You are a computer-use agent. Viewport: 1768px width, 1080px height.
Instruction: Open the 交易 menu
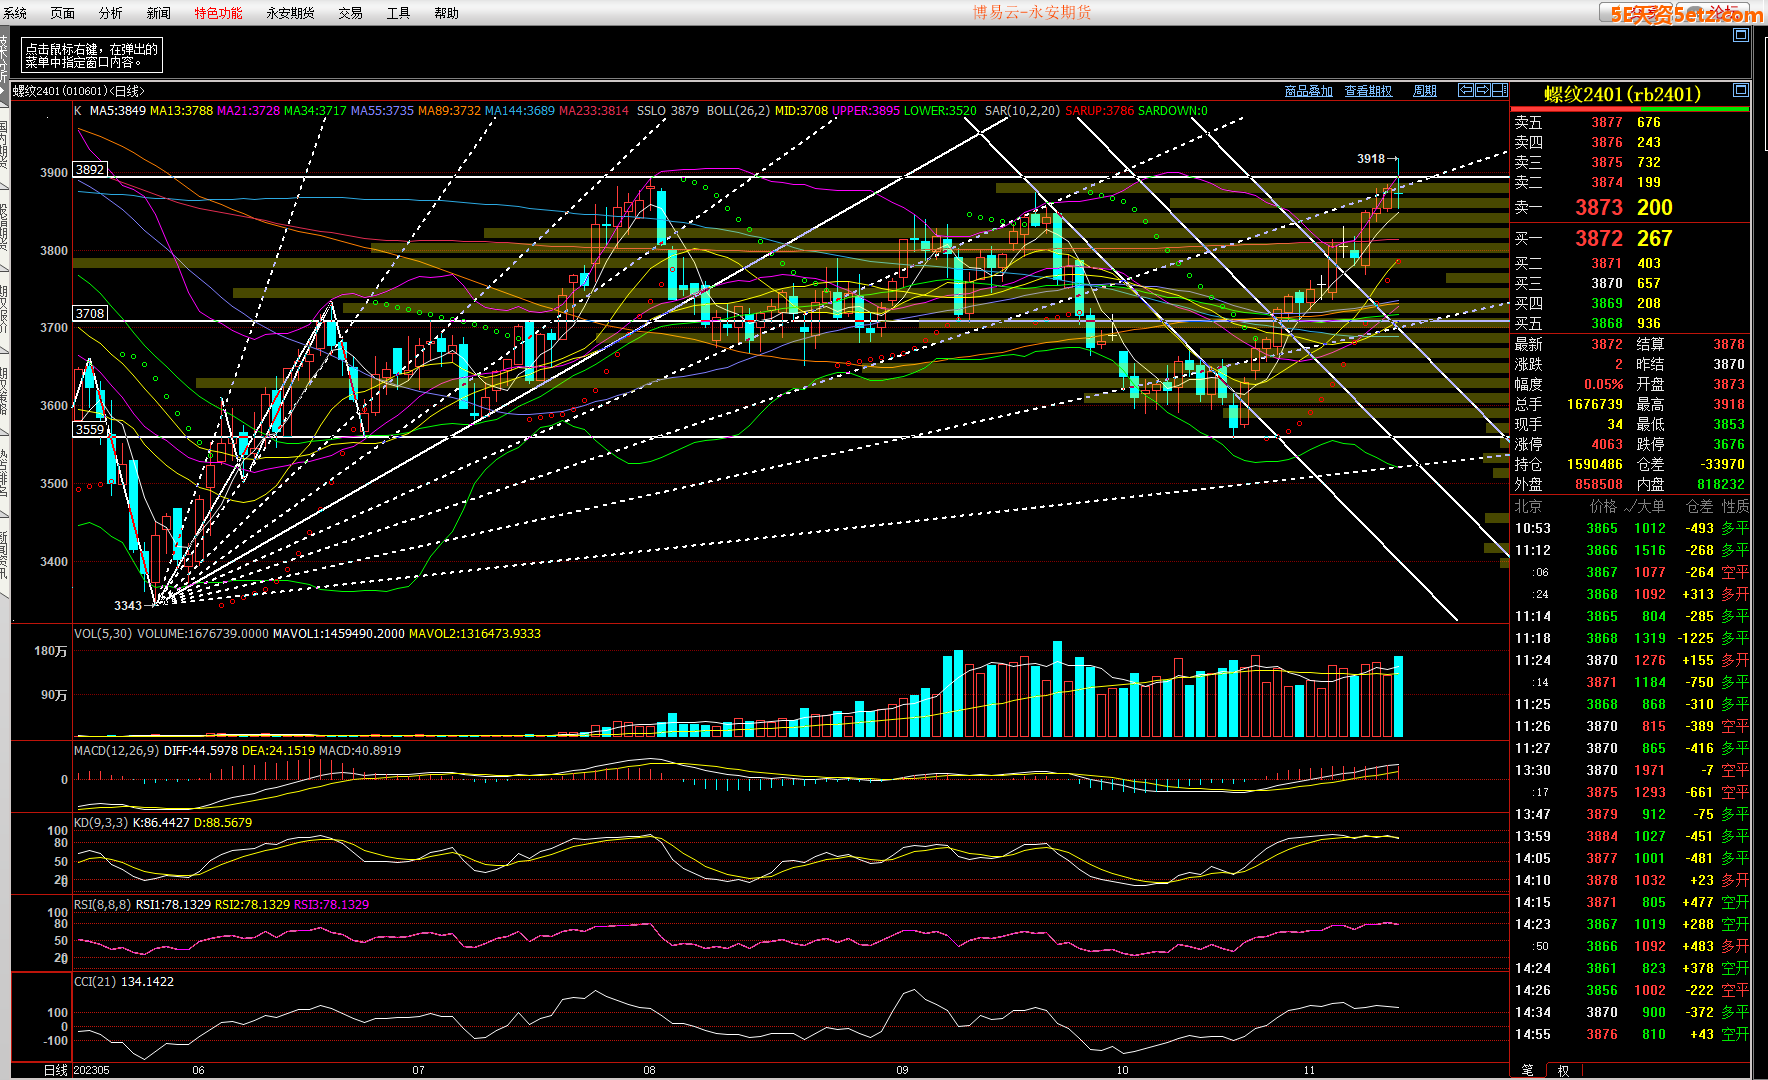[351, 13]
